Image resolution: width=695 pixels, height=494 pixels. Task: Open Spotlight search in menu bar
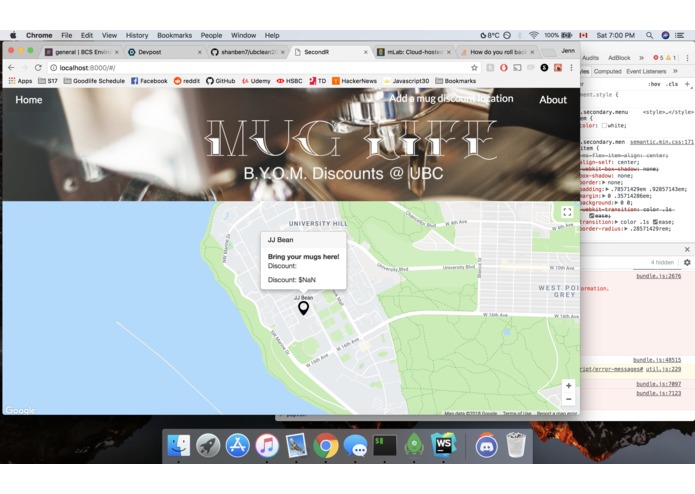click(649, 35)
